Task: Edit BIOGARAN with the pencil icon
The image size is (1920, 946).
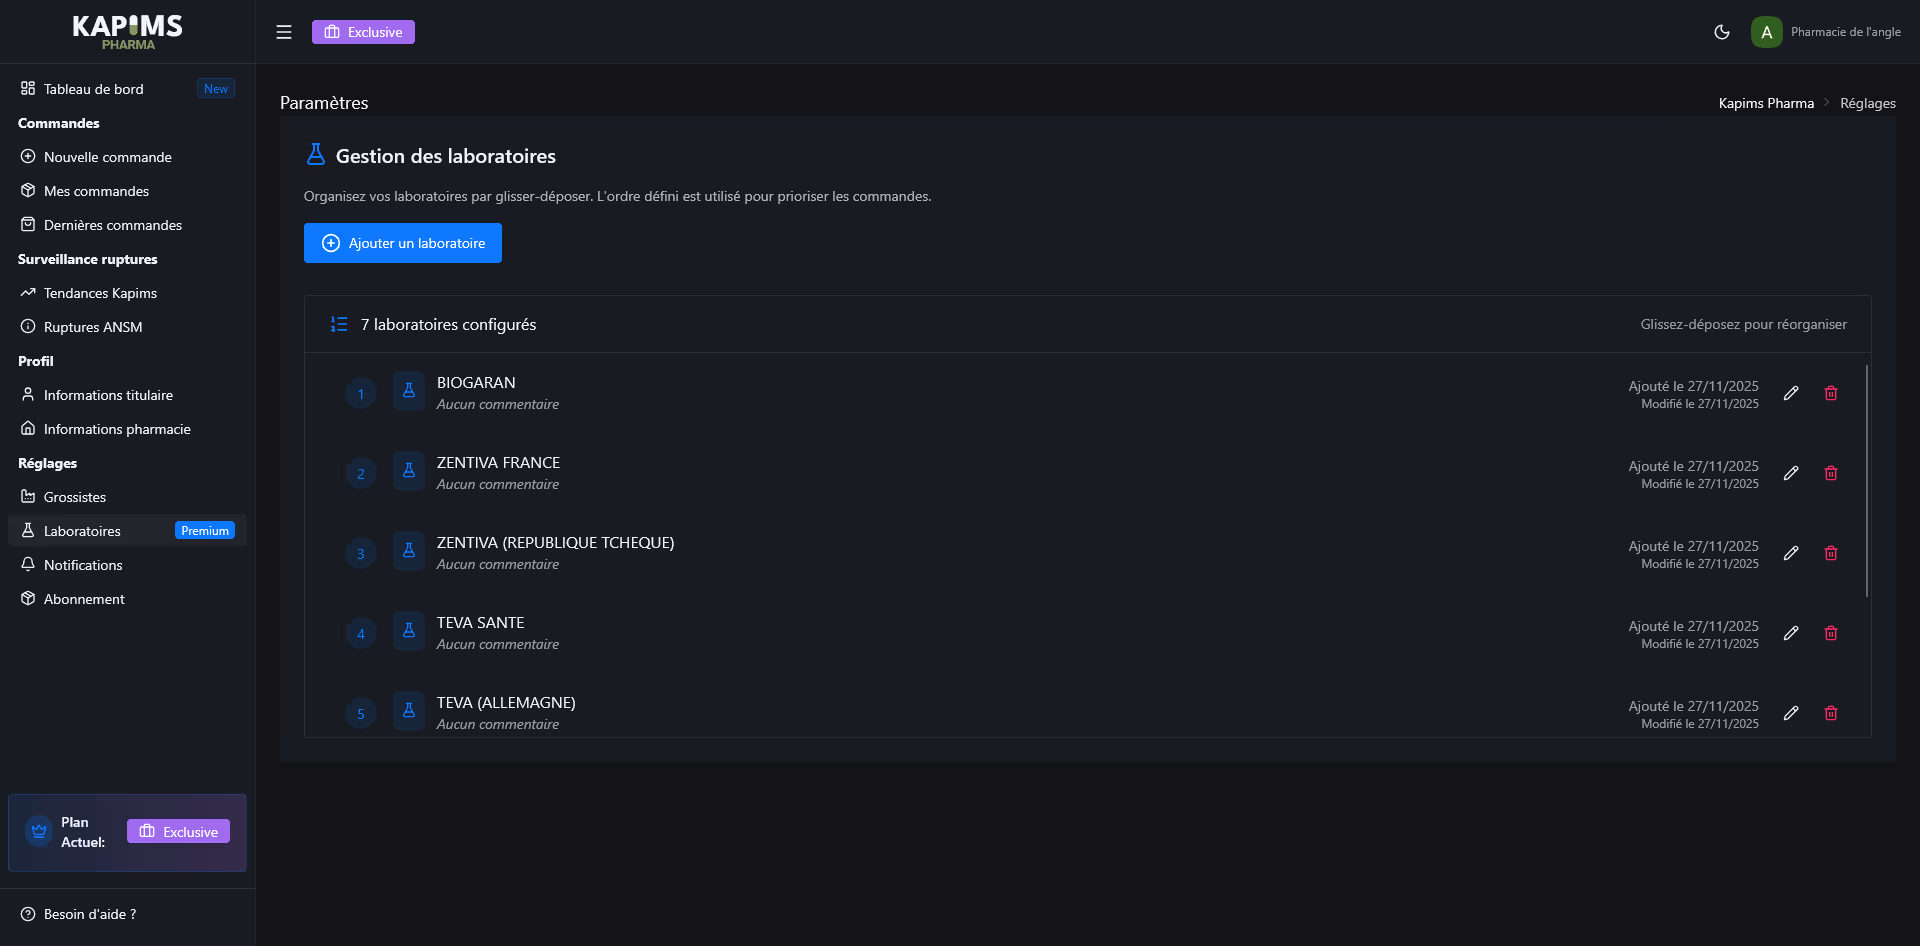Action: (x=1791, y=393)
